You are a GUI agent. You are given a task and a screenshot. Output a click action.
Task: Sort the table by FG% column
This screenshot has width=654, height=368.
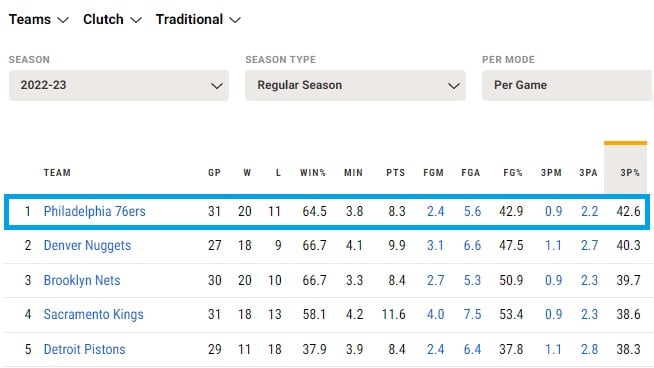pos(513,173)
